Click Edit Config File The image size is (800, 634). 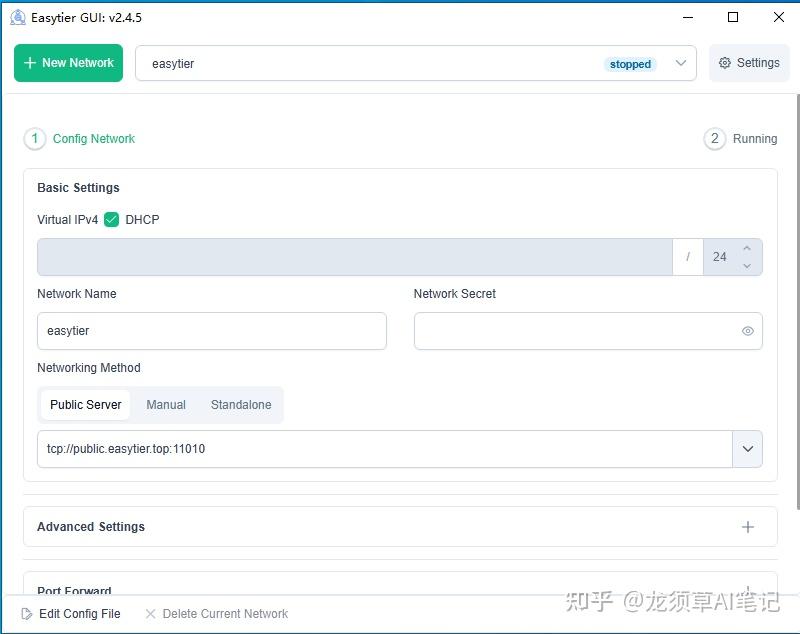71,614
